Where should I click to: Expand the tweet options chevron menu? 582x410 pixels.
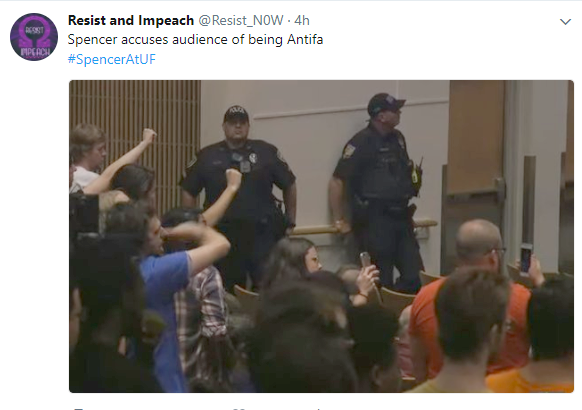pyautogui.click(x=565, y=22)
